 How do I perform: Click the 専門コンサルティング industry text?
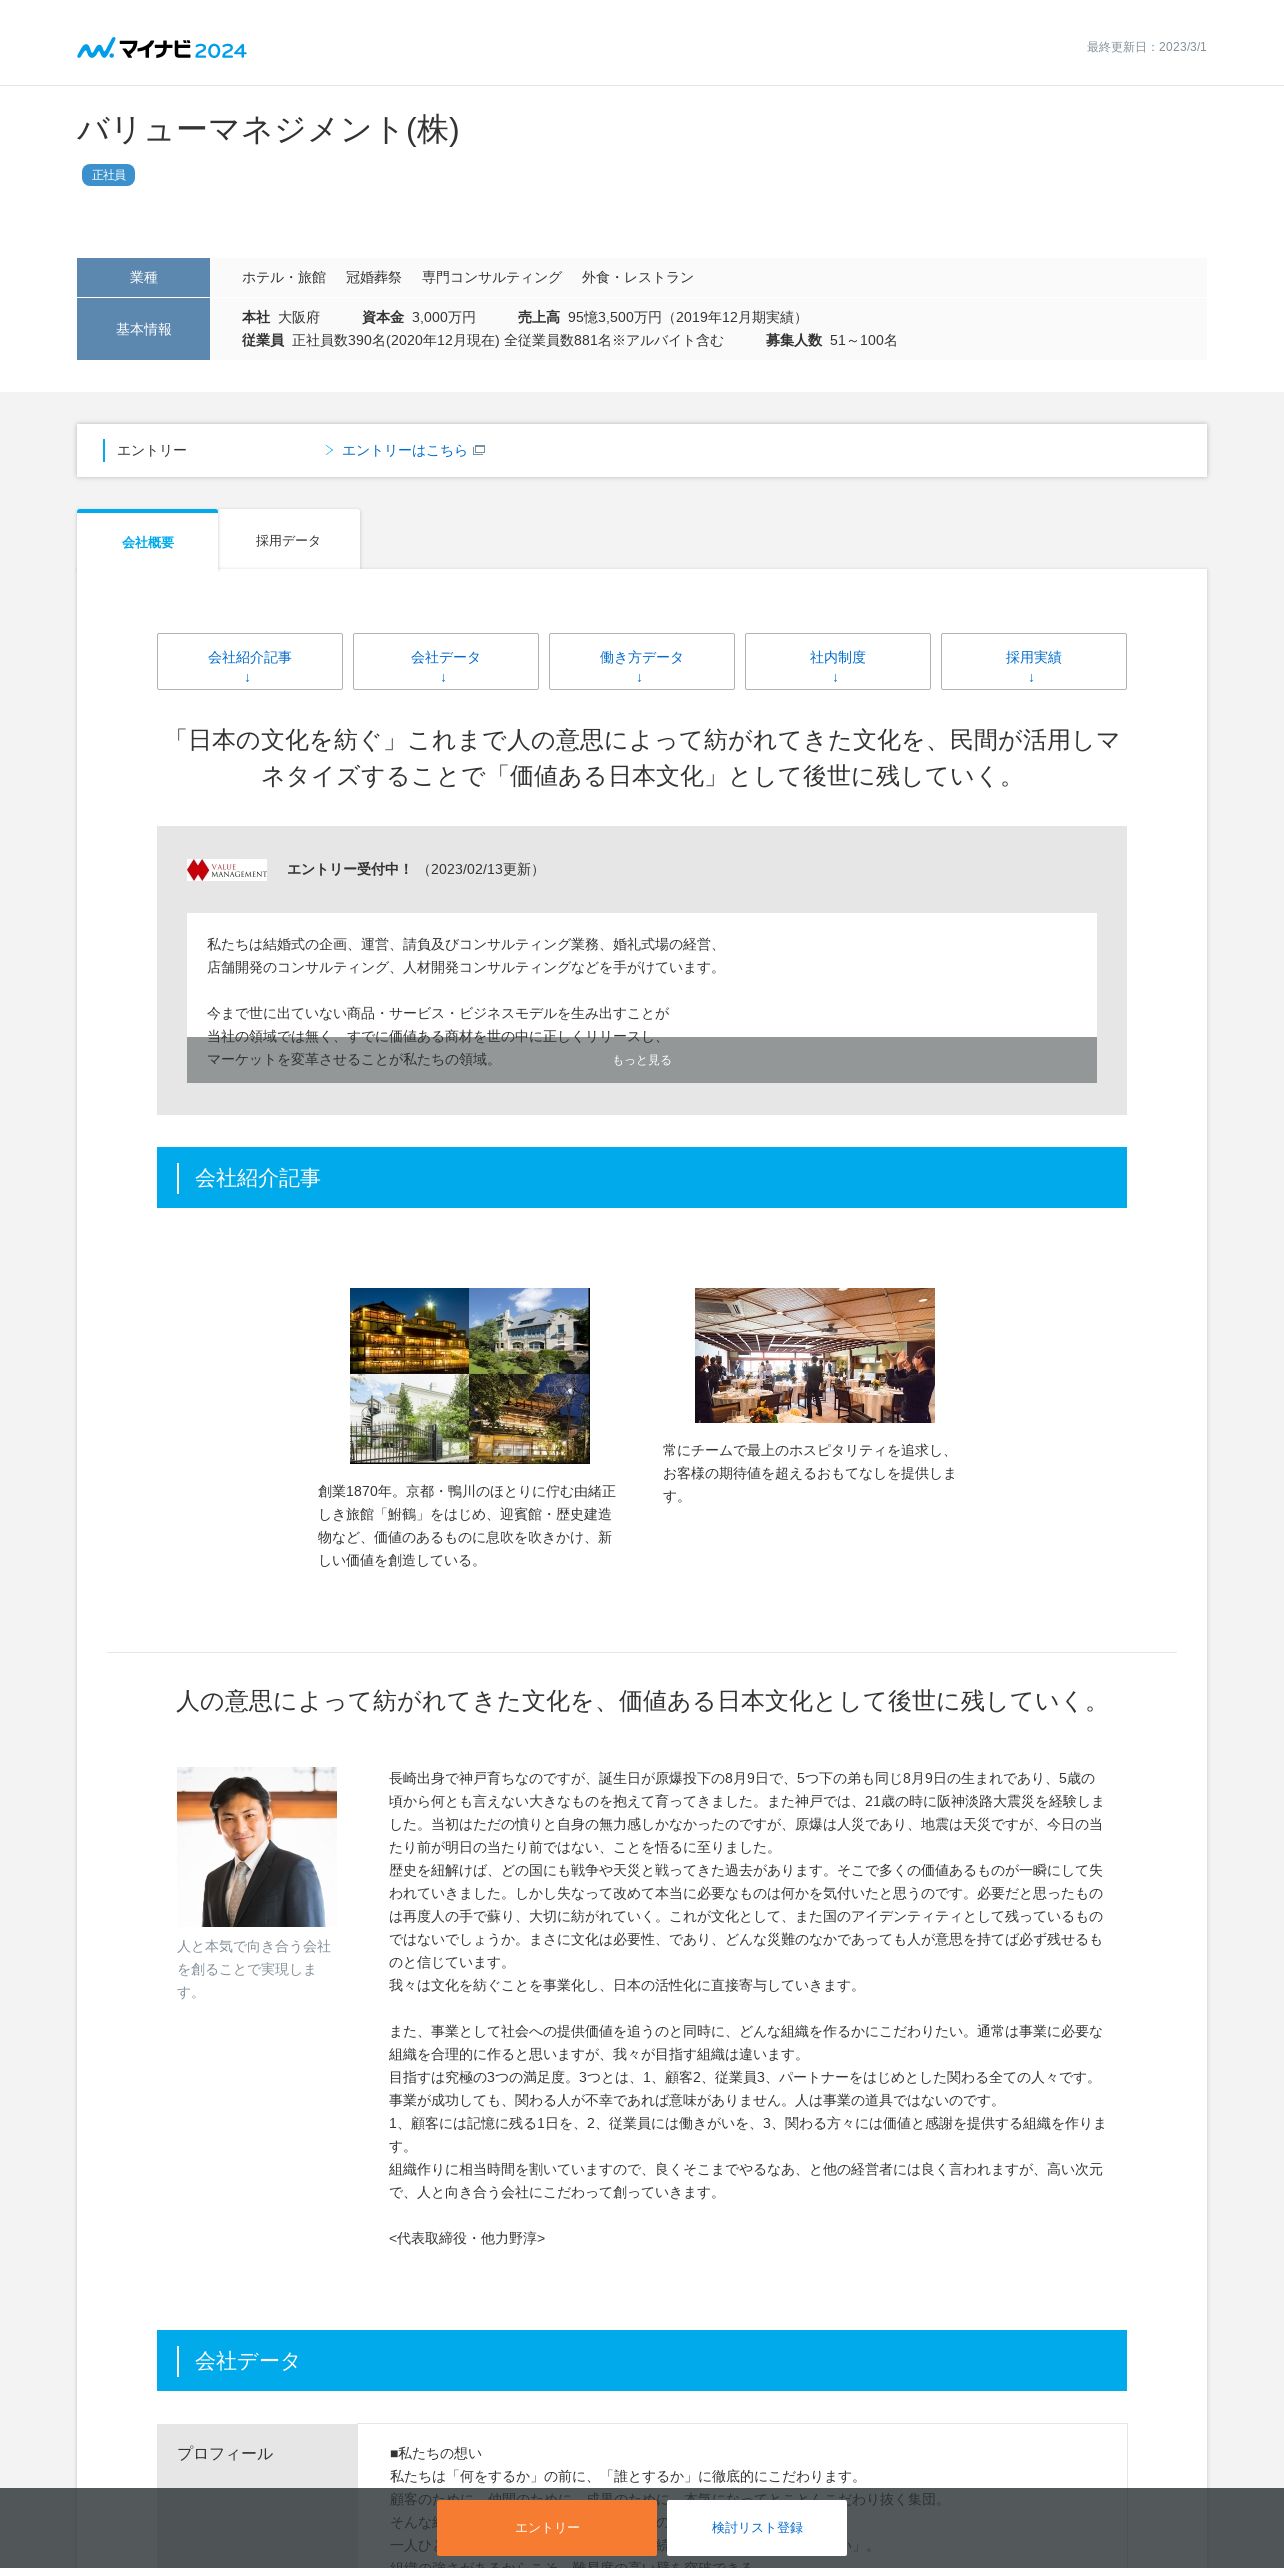click(492, 277)
